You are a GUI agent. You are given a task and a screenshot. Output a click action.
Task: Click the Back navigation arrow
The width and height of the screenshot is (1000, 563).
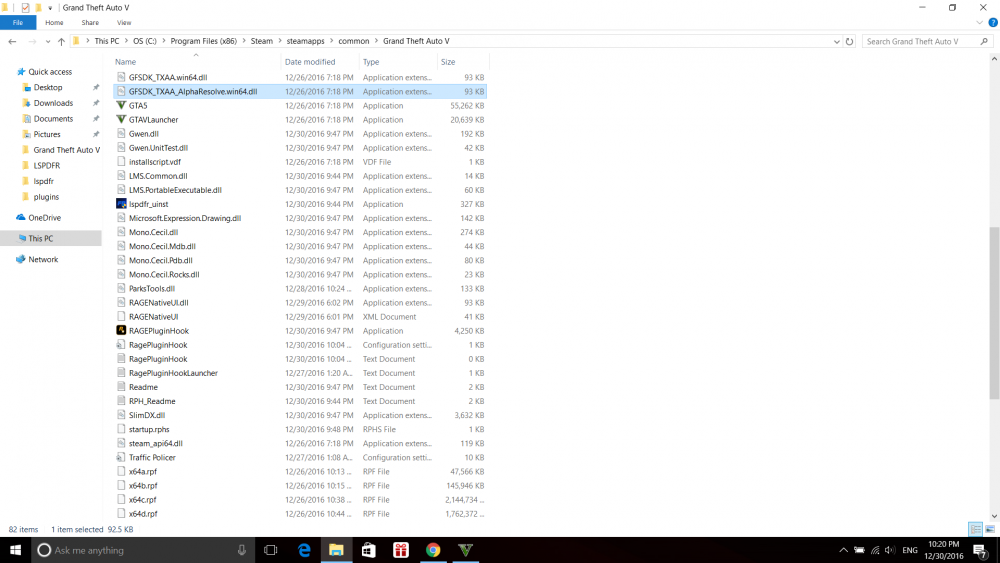pos(12,41)
